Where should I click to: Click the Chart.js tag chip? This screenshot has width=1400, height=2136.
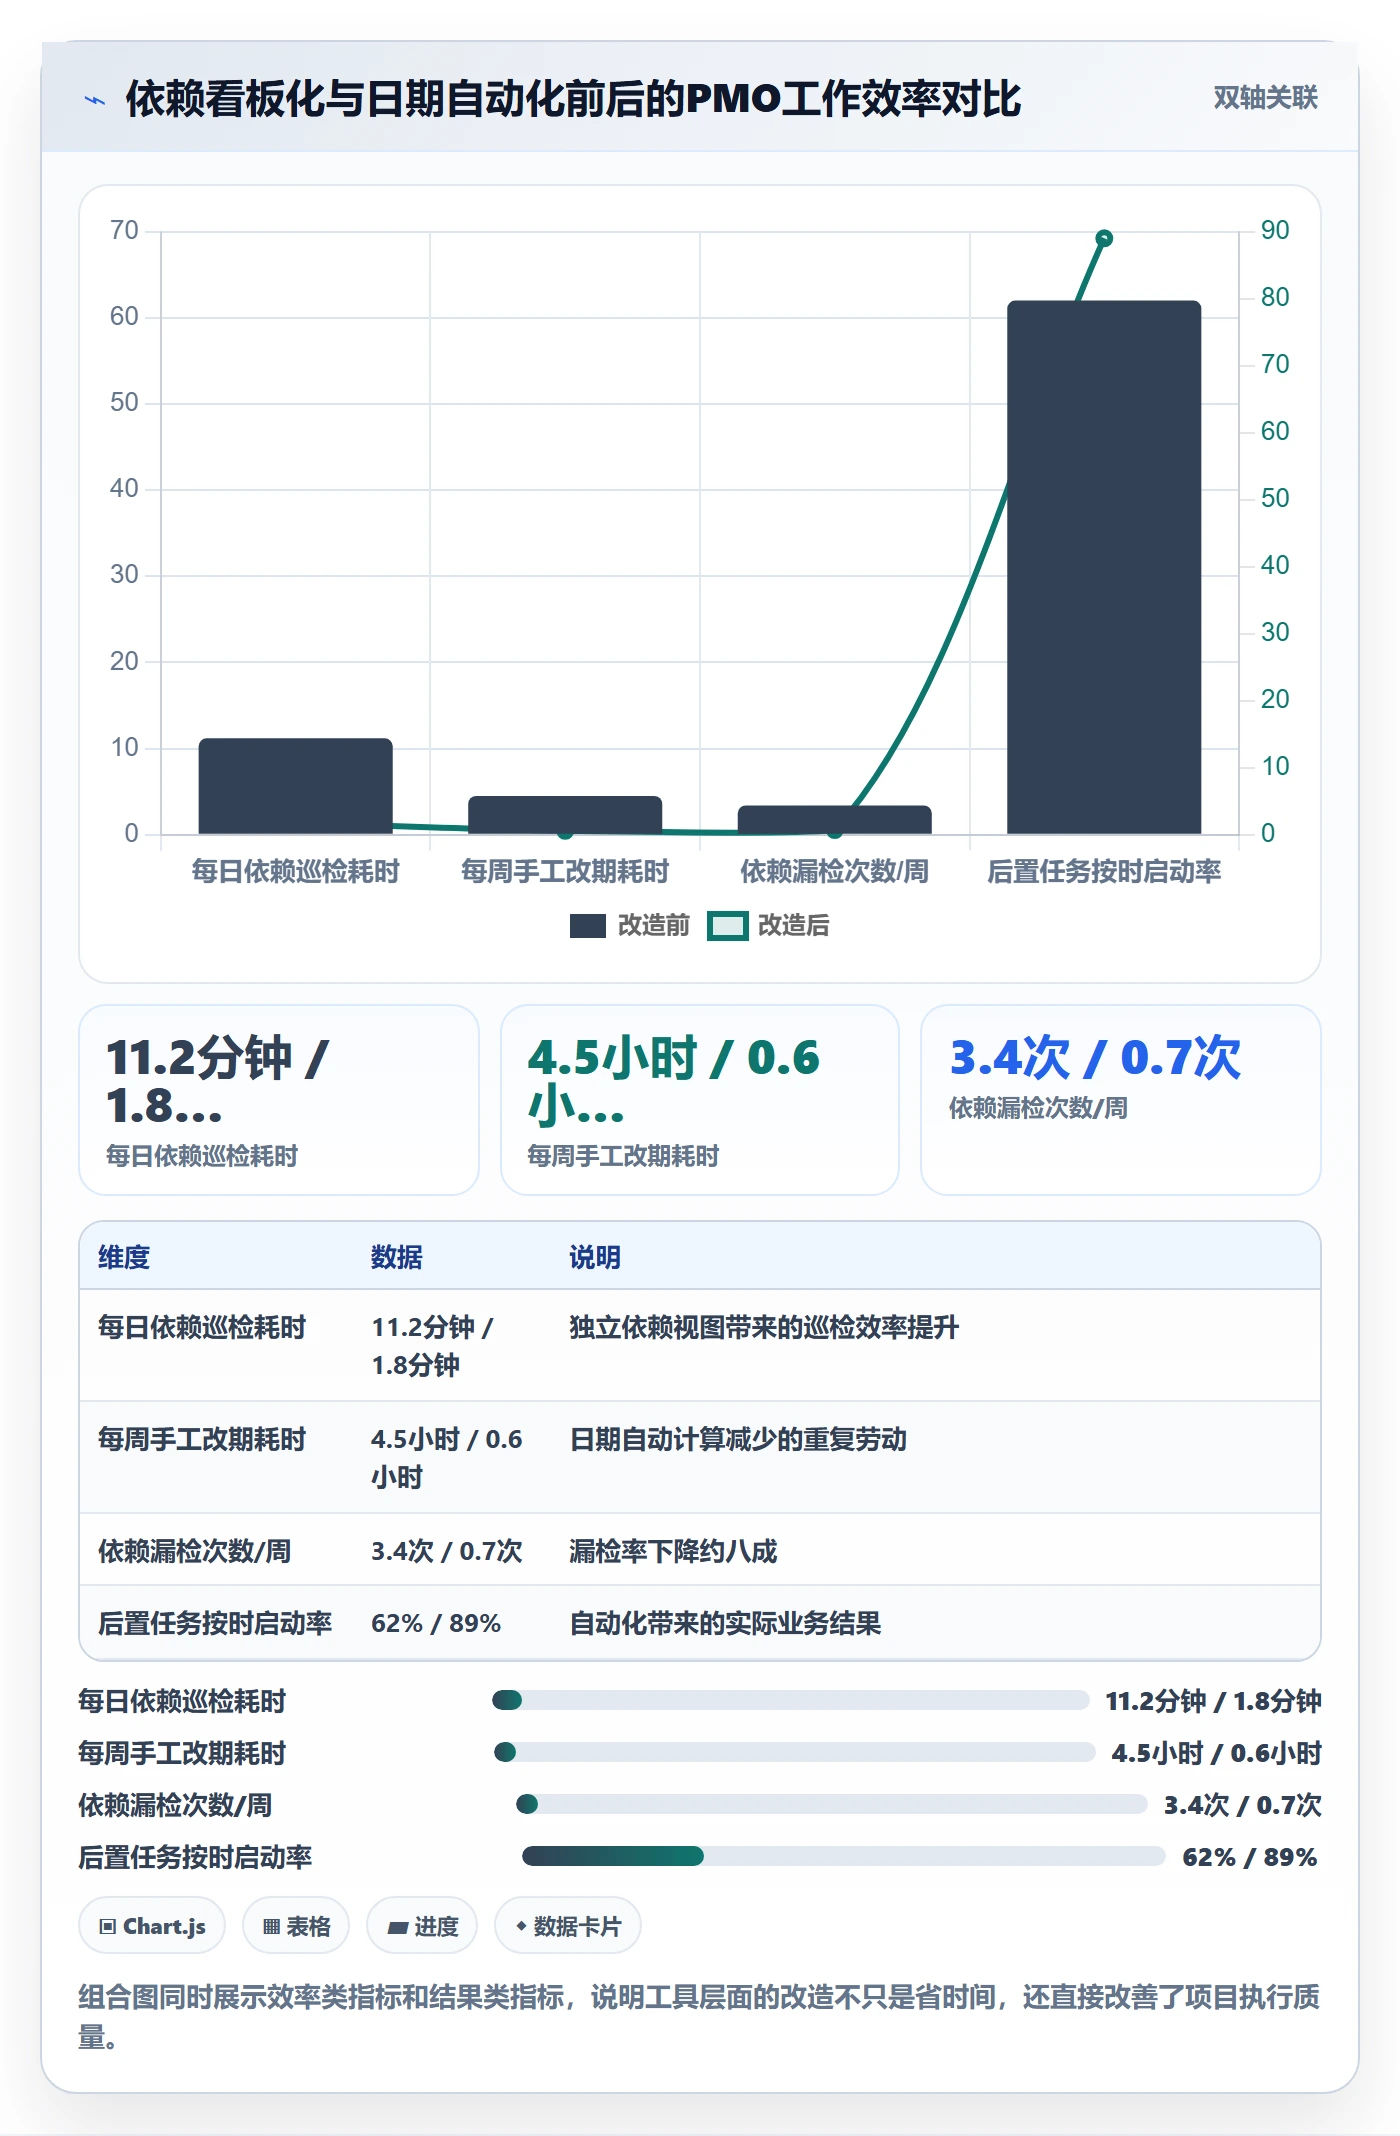[x=152, y=1926]
